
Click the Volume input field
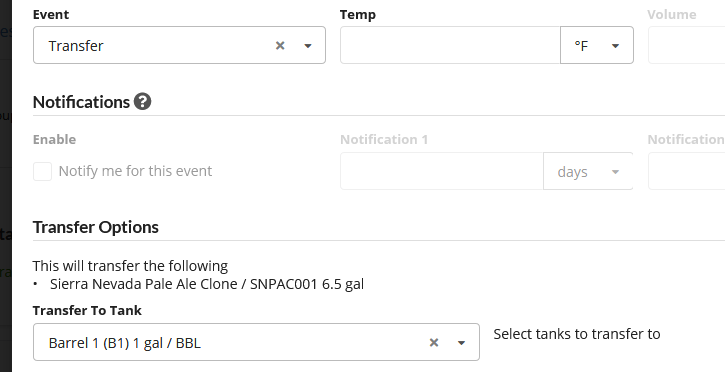tap(687, 45)
